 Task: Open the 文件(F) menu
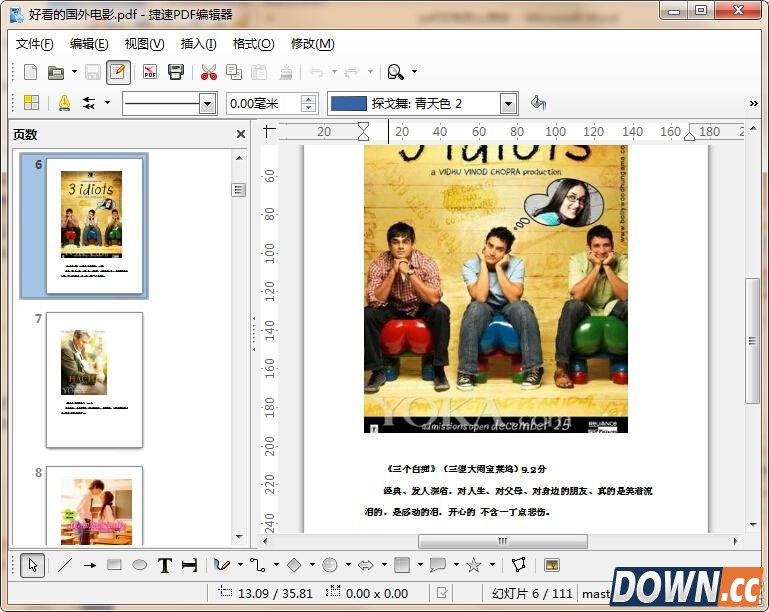pyautogui.click(x=34, y=44)
